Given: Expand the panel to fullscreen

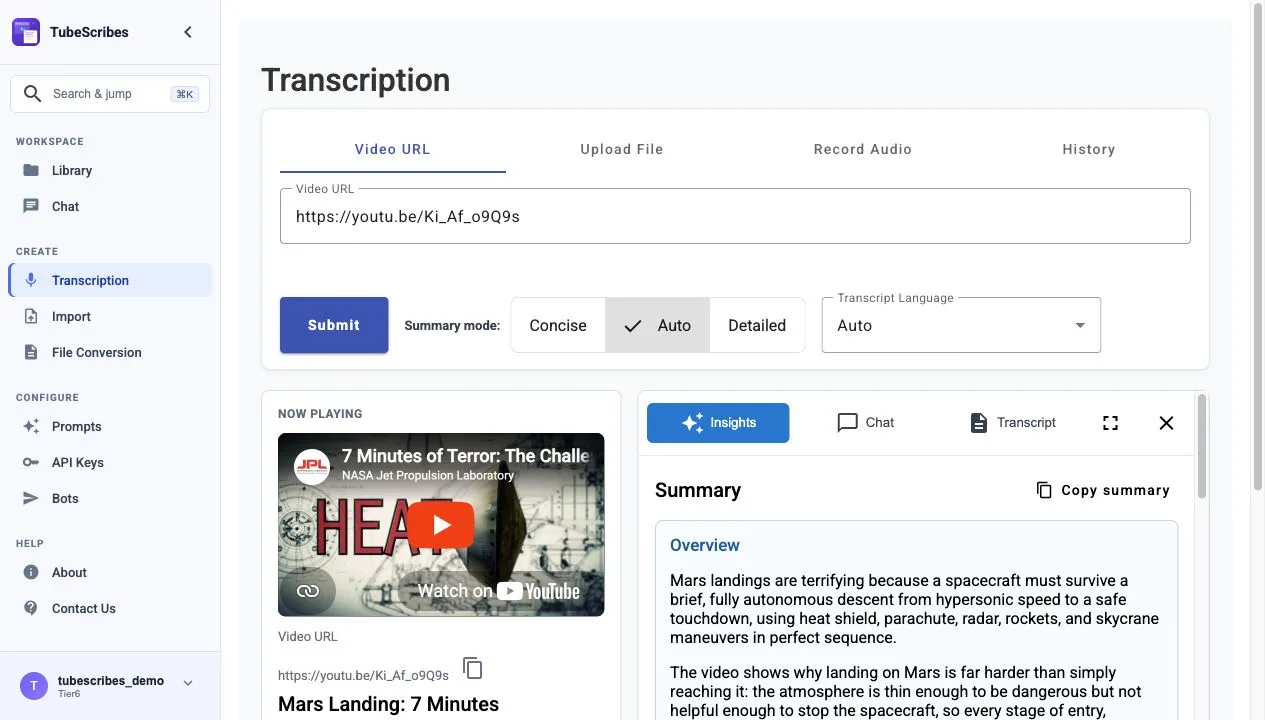Looking at the screenshot, I should 1110,423.
